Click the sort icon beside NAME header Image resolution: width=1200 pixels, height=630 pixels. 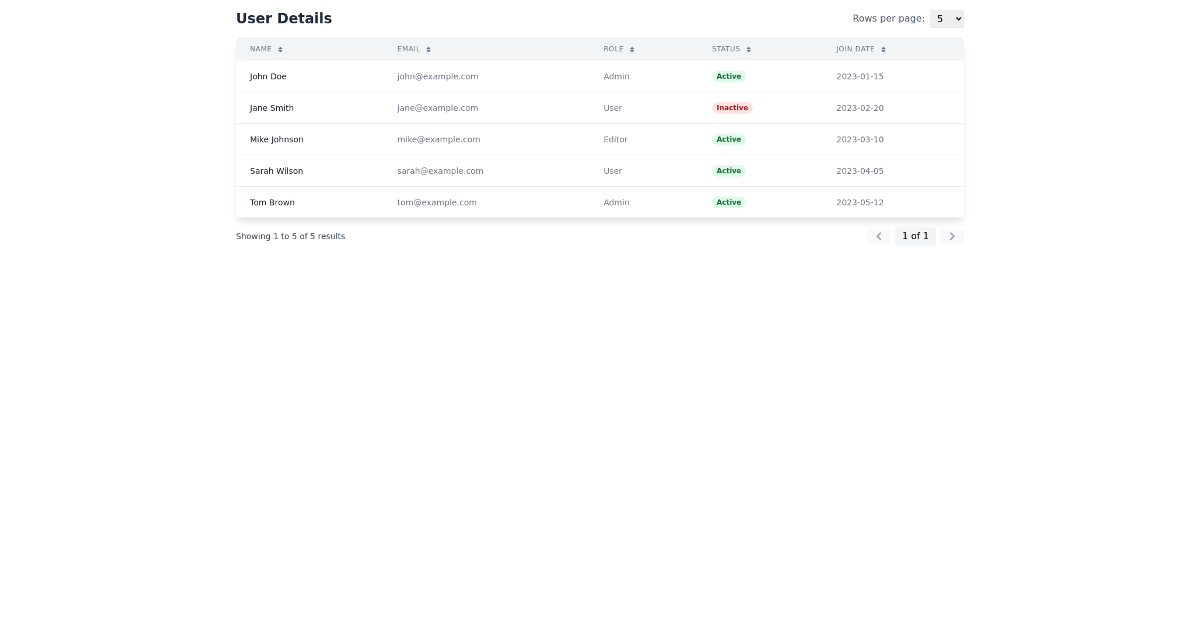[280, 48]
